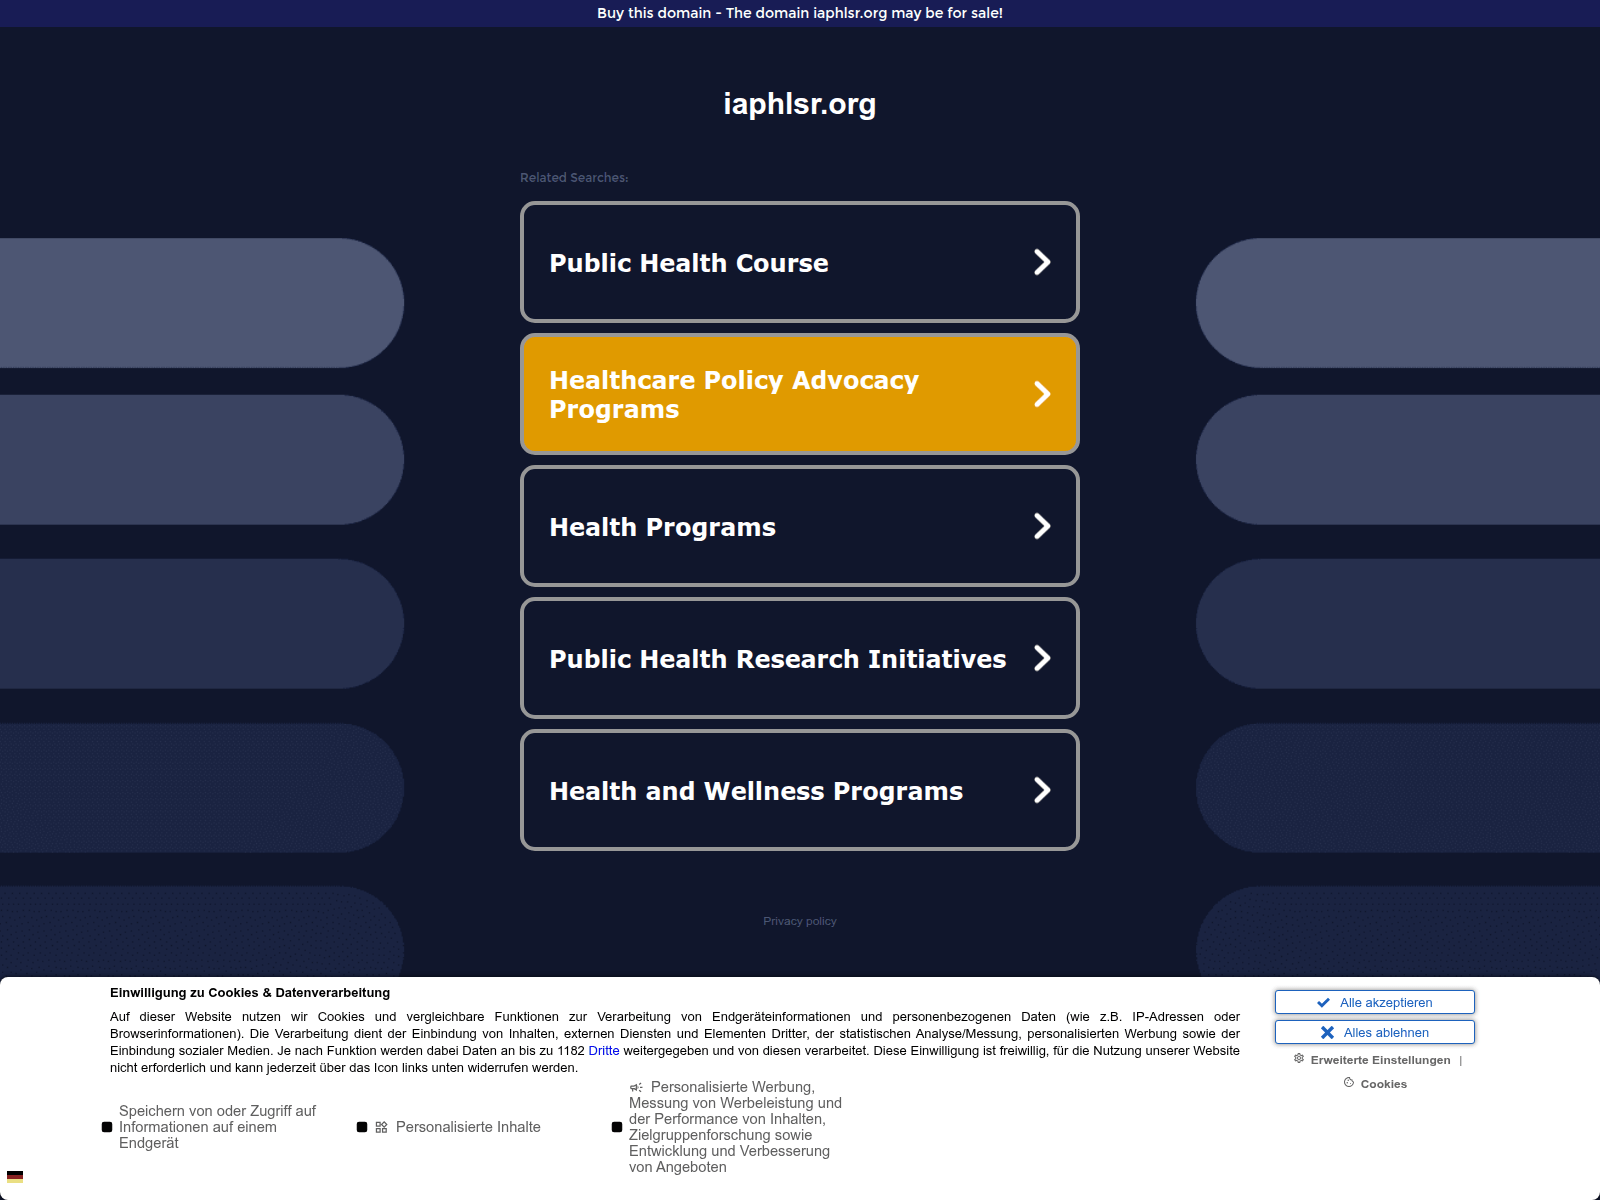Click the checkmark icon in Alle akzeptieren
1600x1200 pixels.
click(1323, 1002)
